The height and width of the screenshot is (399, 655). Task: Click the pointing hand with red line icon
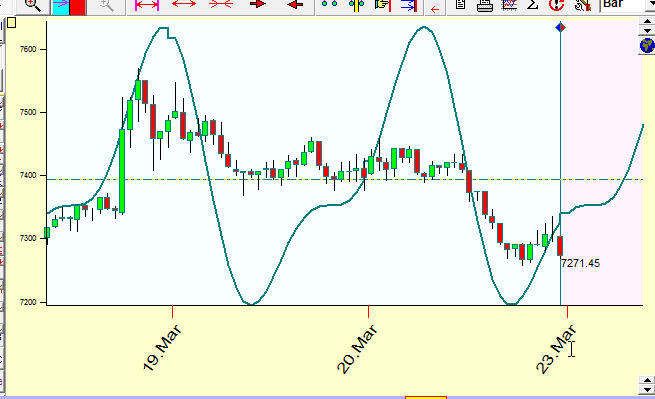(x=383, y=5)
